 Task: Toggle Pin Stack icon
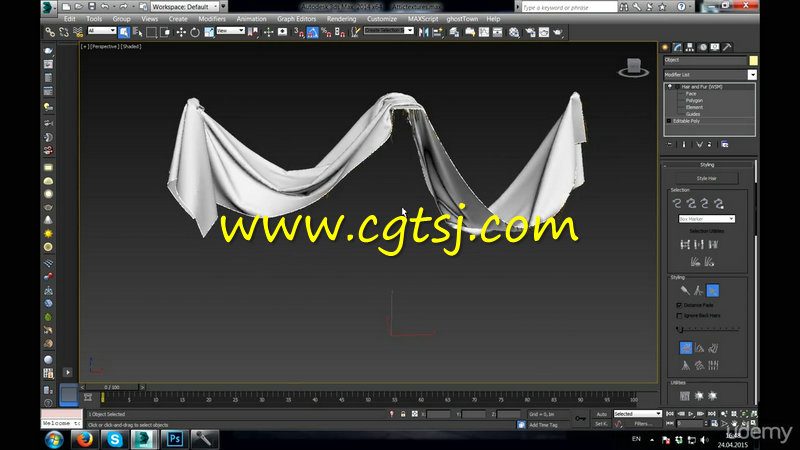coord(670,145)
